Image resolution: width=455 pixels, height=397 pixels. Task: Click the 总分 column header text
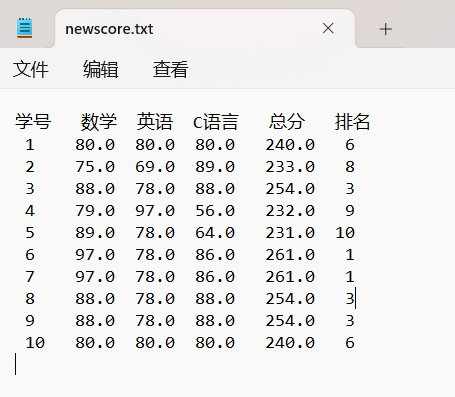287,121
